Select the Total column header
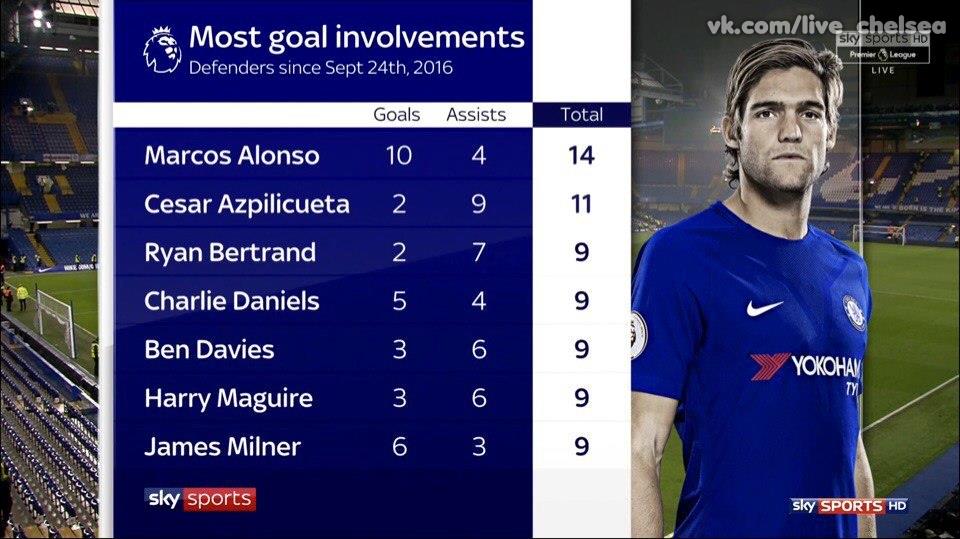Viewport: 960px width, 539px height. click(x=582, y=115)
